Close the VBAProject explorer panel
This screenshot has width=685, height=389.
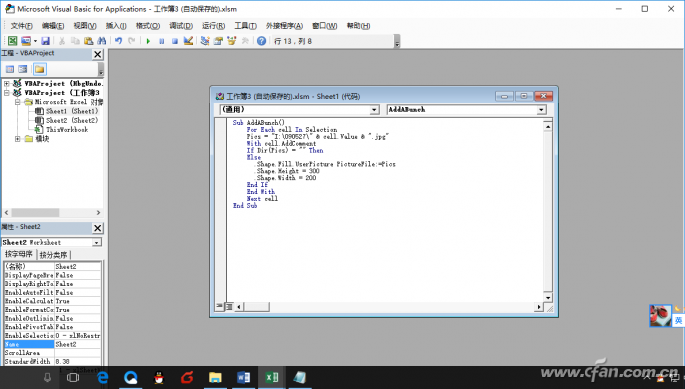coord(97,54)
